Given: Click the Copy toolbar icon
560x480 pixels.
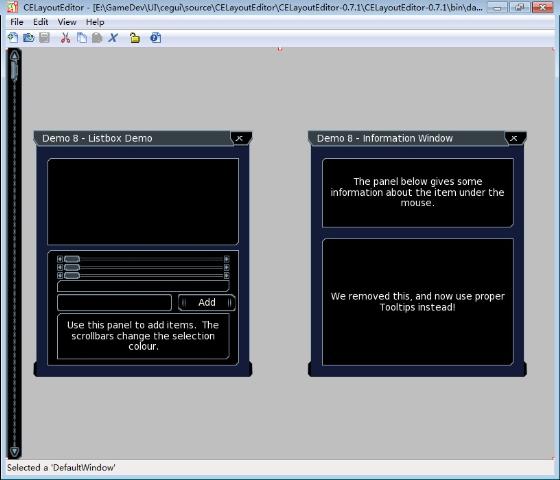Looking at the screenshot, I should coord(82,38).
